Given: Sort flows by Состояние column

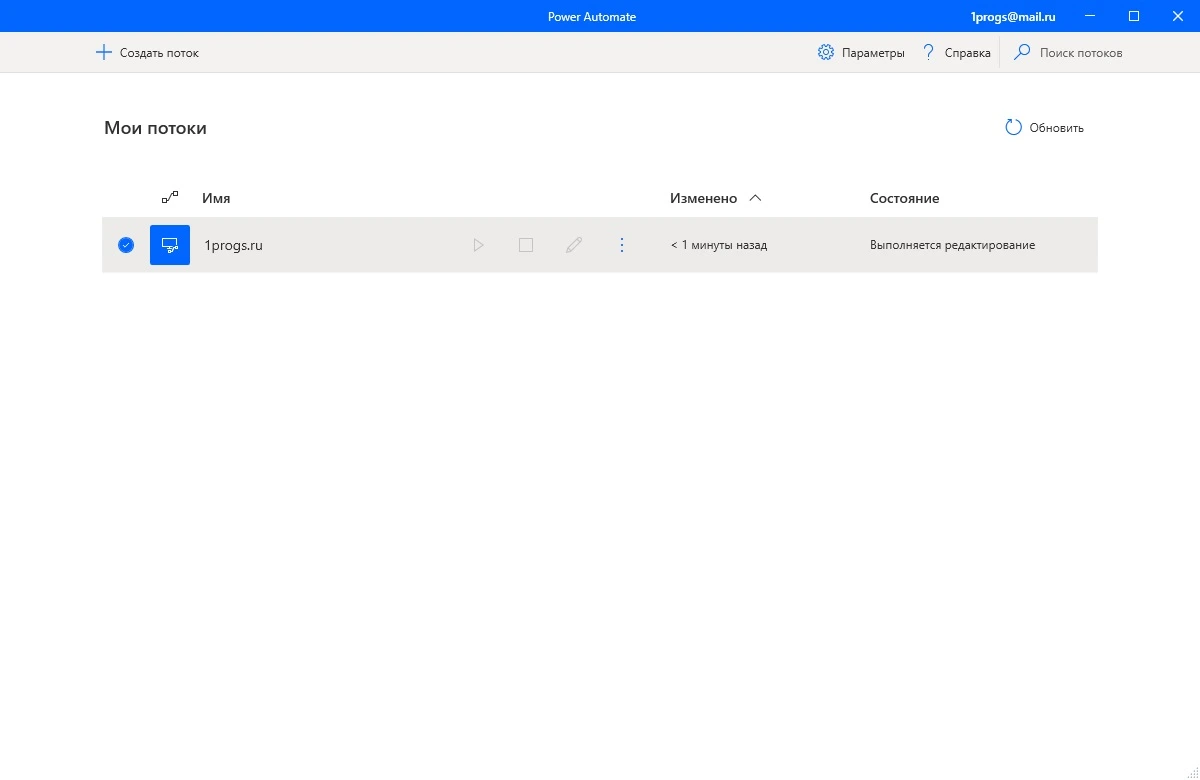Looking at the screenshot, I should click(904, 198).
